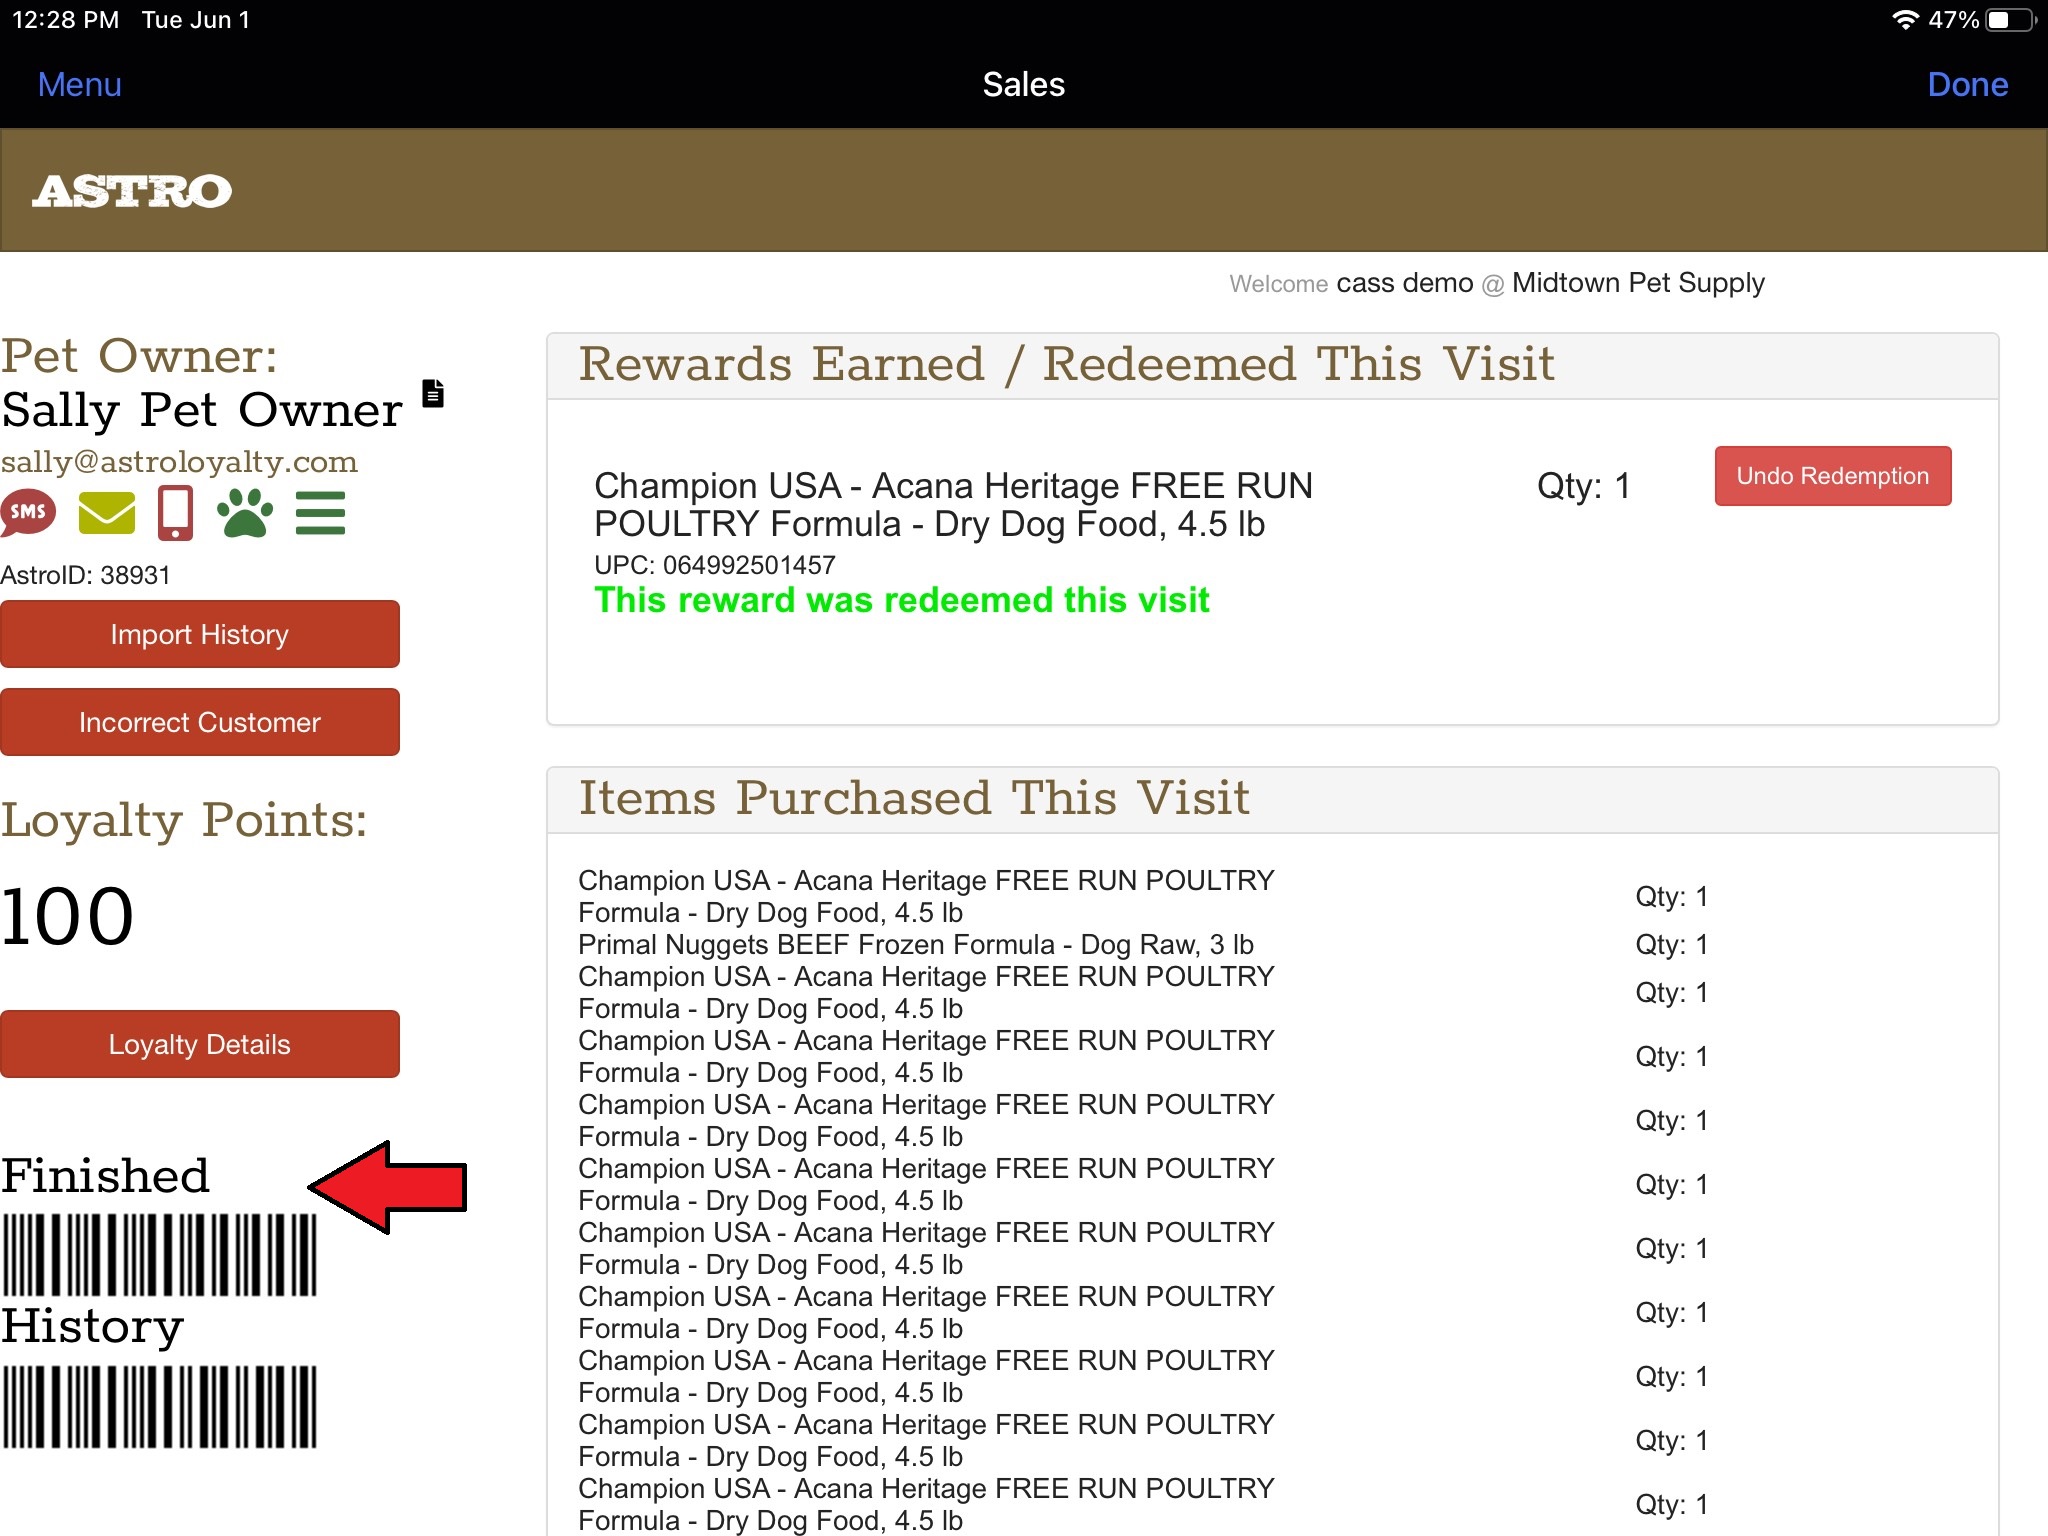The height and width of the screenshot is (1536, 2048).
Task: Select the Primal Nuggets BEEF Frozen Formula item
Action: coord(915,944)
